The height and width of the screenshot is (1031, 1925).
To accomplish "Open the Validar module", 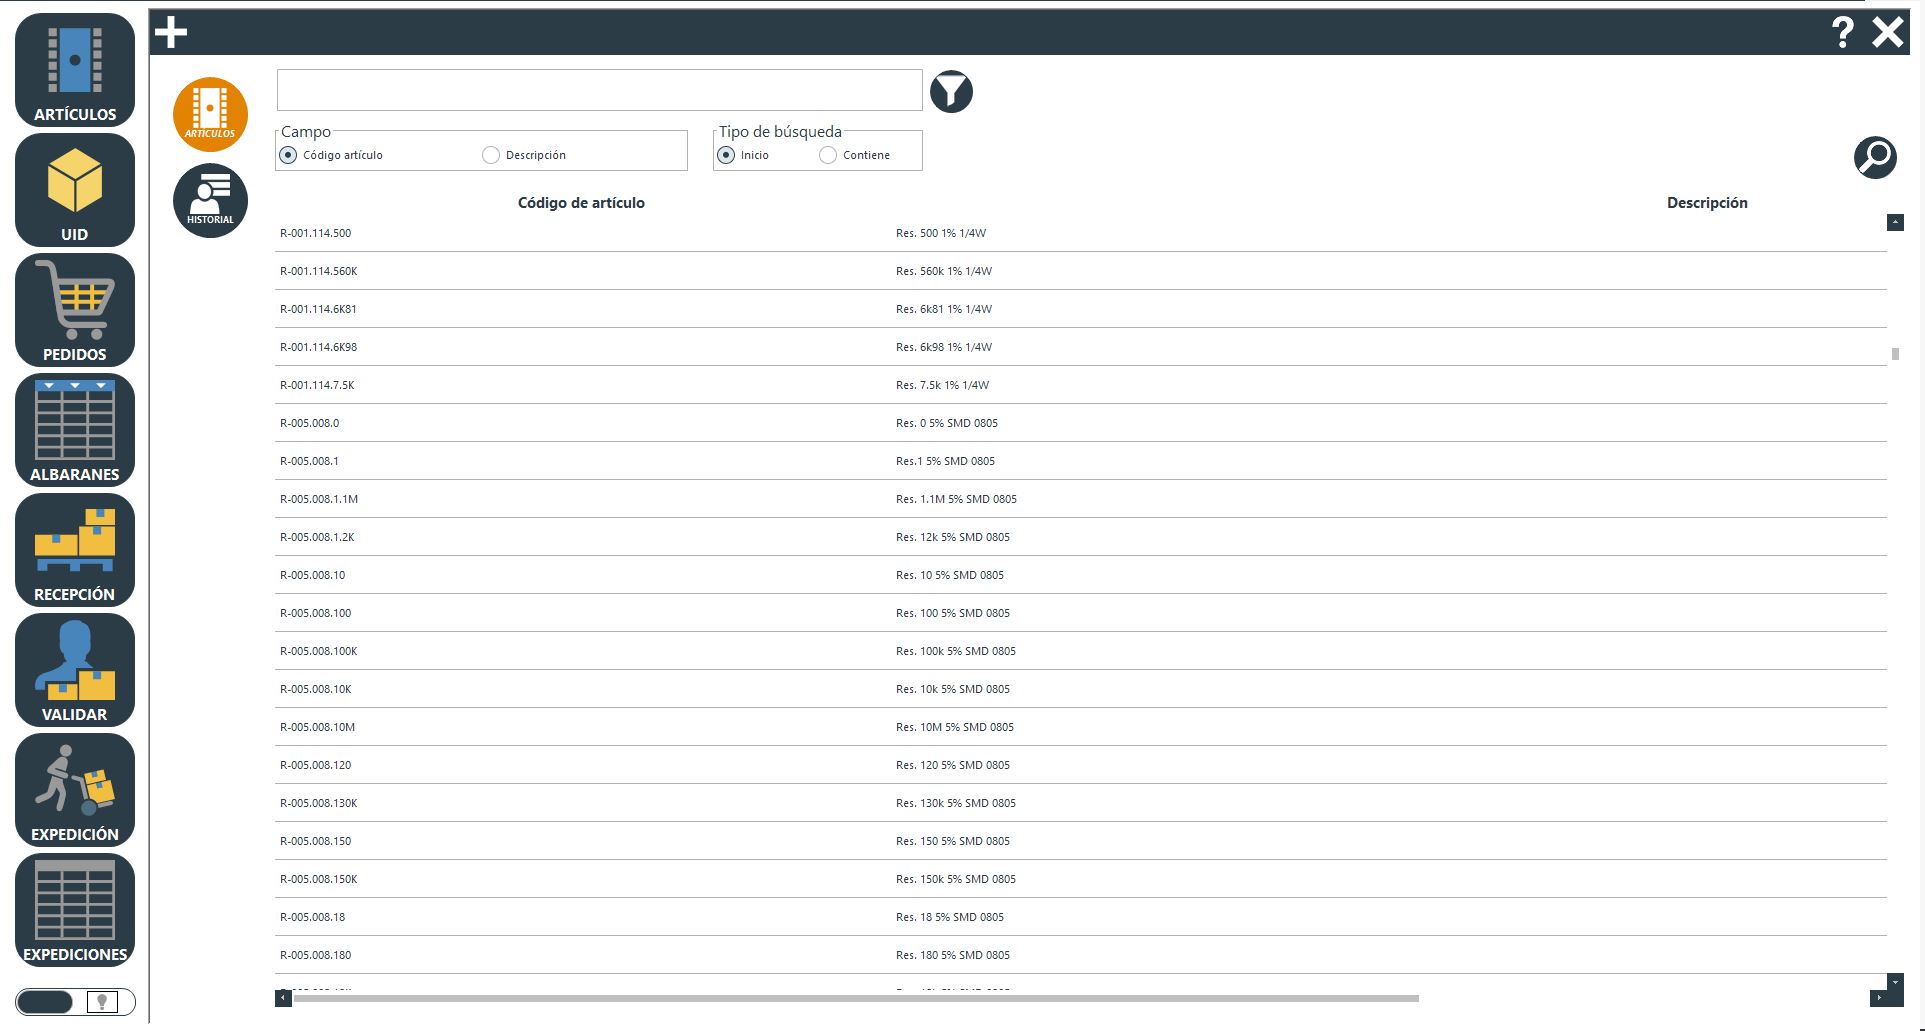I will pyautogui.click(x=75, y=670).
